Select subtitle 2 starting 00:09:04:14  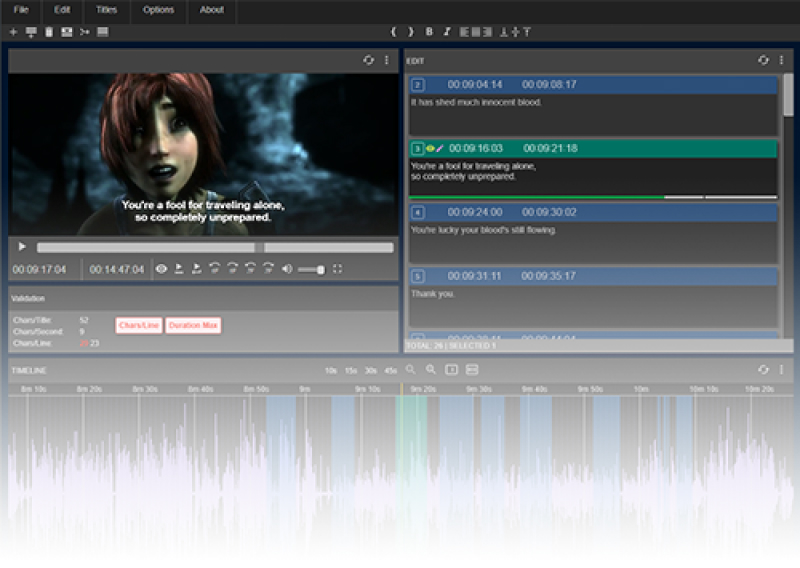[593, 106]
